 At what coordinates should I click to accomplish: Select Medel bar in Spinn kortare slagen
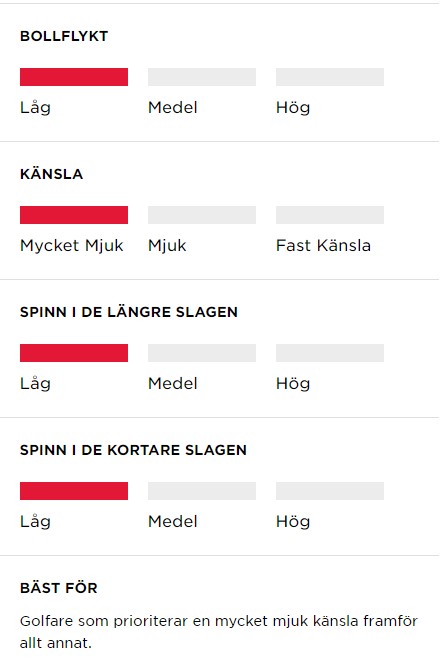click(202, 491)
